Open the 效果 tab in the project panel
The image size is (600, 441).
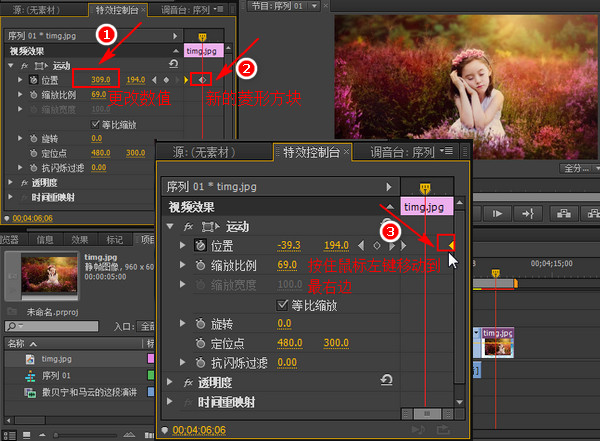coord(80,240)
